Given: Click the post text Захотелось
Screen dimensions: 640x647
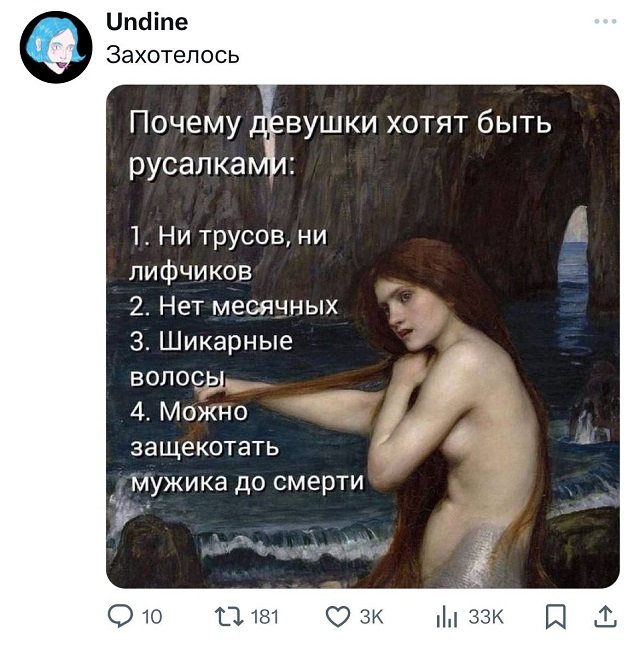Looking at the screenshot, I should (x=172, y=55).
